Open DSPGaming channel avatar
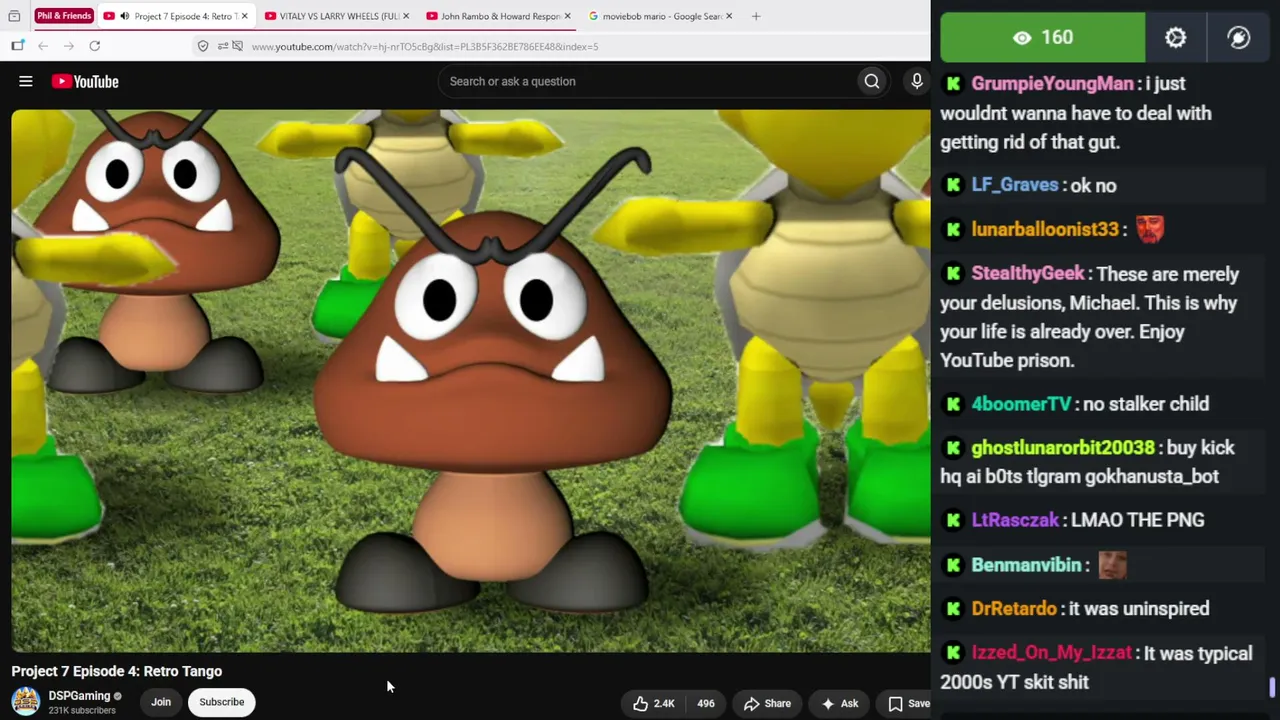 26,701
